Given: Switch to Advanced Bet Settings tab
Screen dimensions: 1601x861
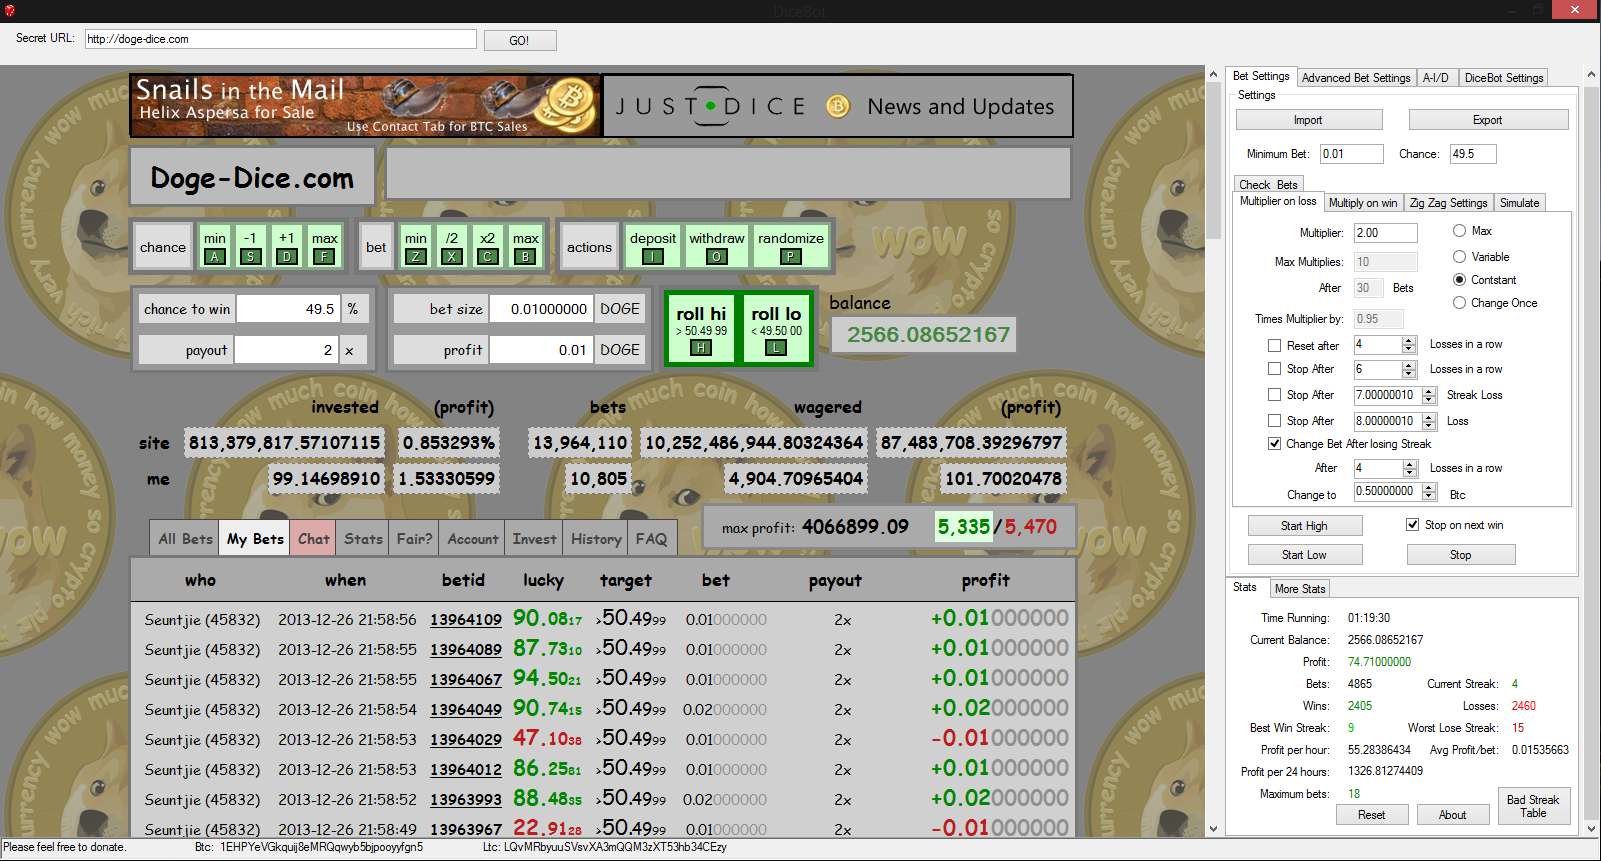Looking at the screenshot, I should [x=1356, y=78].
